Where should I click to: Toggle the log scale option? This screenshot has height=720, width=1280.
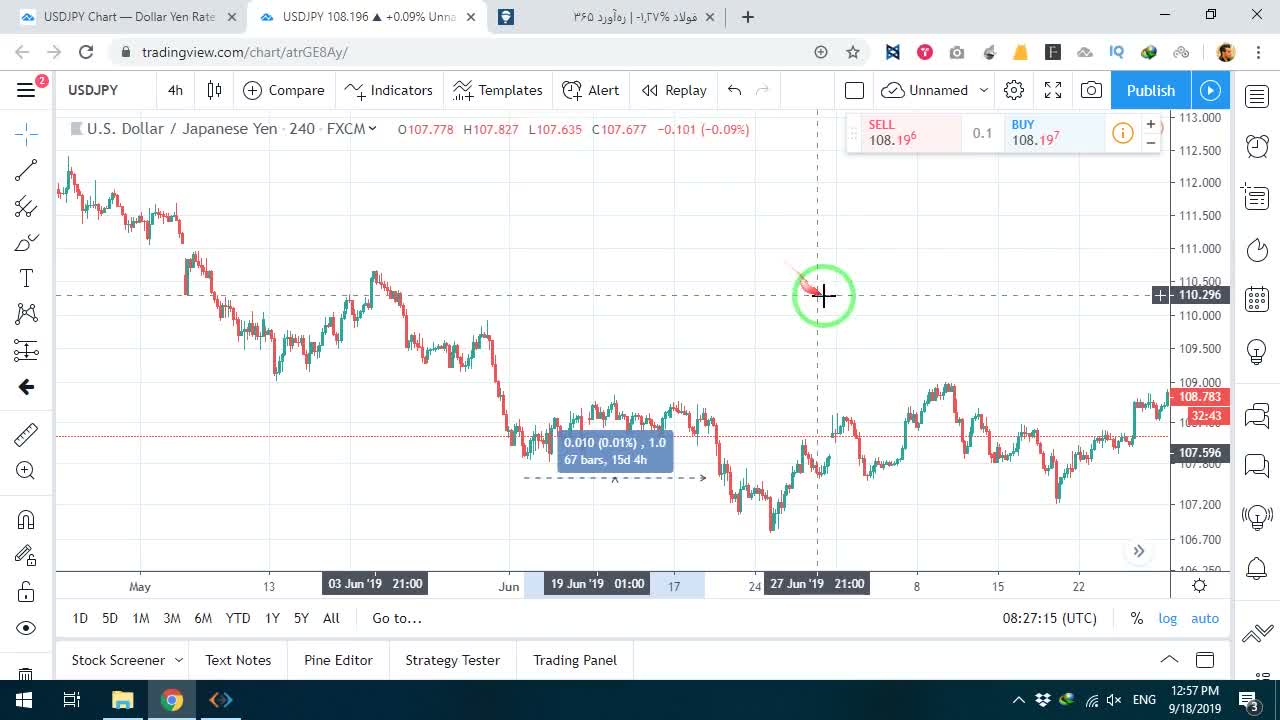[x=1168, y=618]
